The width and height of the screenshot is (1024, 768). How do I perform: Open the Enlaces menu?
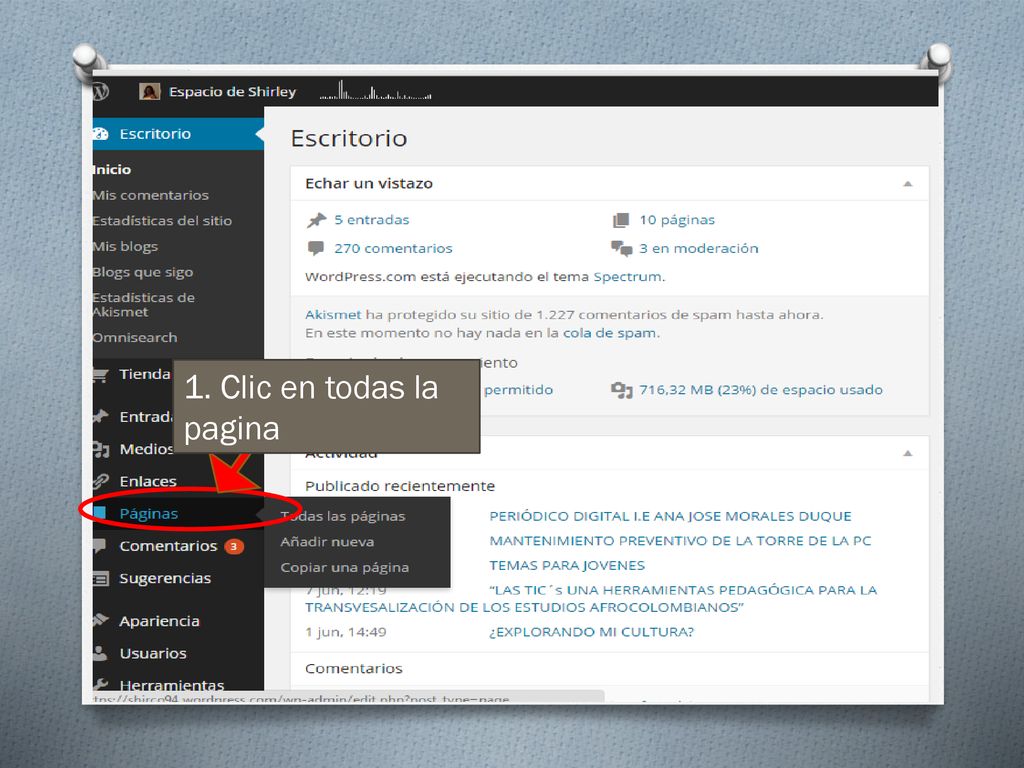click(148, 481)
